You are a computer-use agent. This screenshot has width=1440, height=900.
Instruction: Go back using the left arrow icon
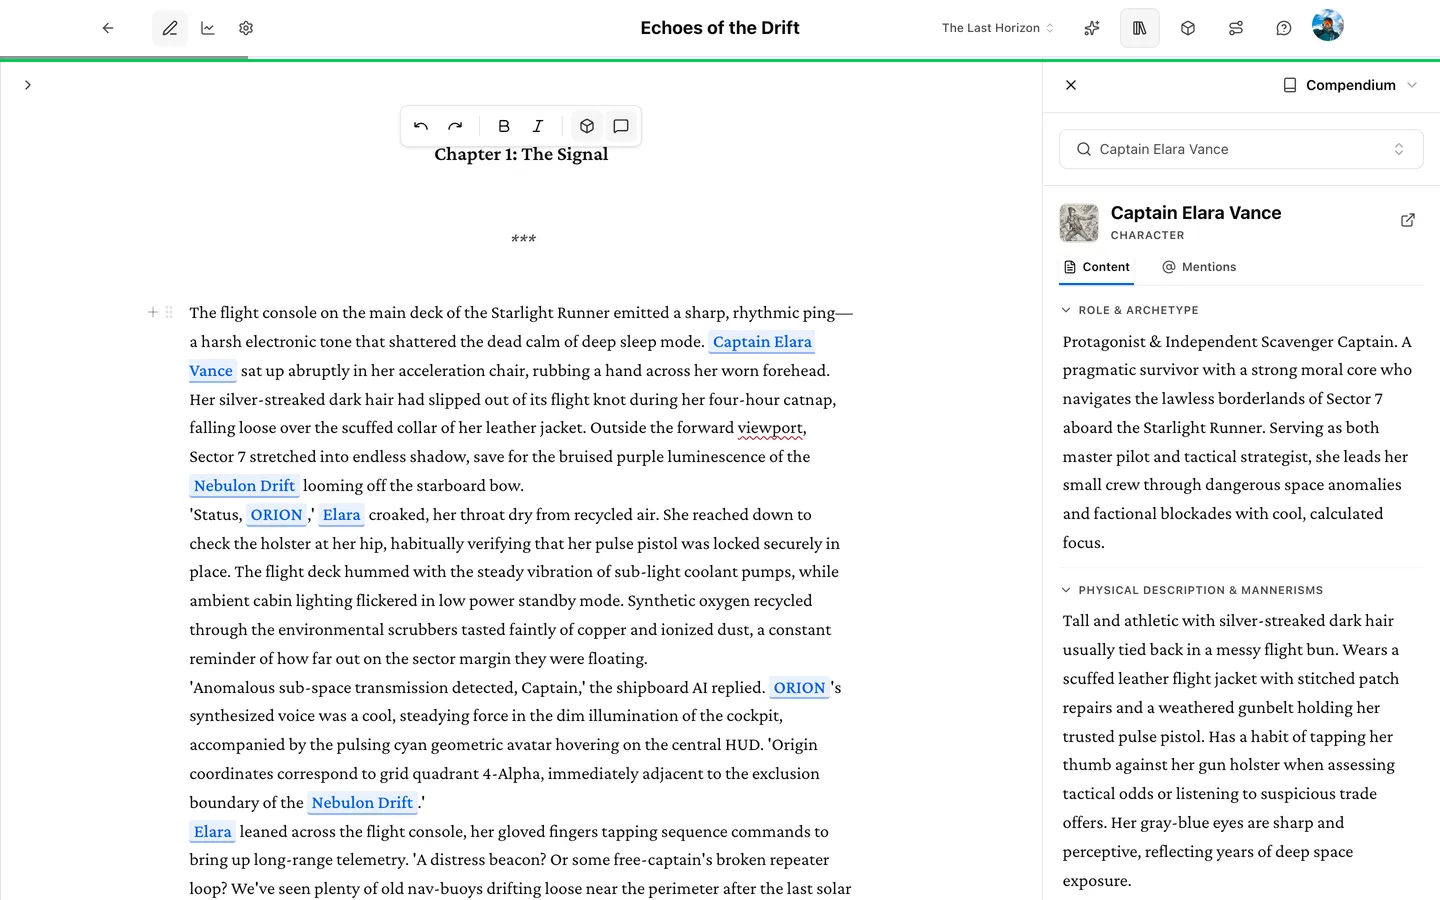point(108,28)
